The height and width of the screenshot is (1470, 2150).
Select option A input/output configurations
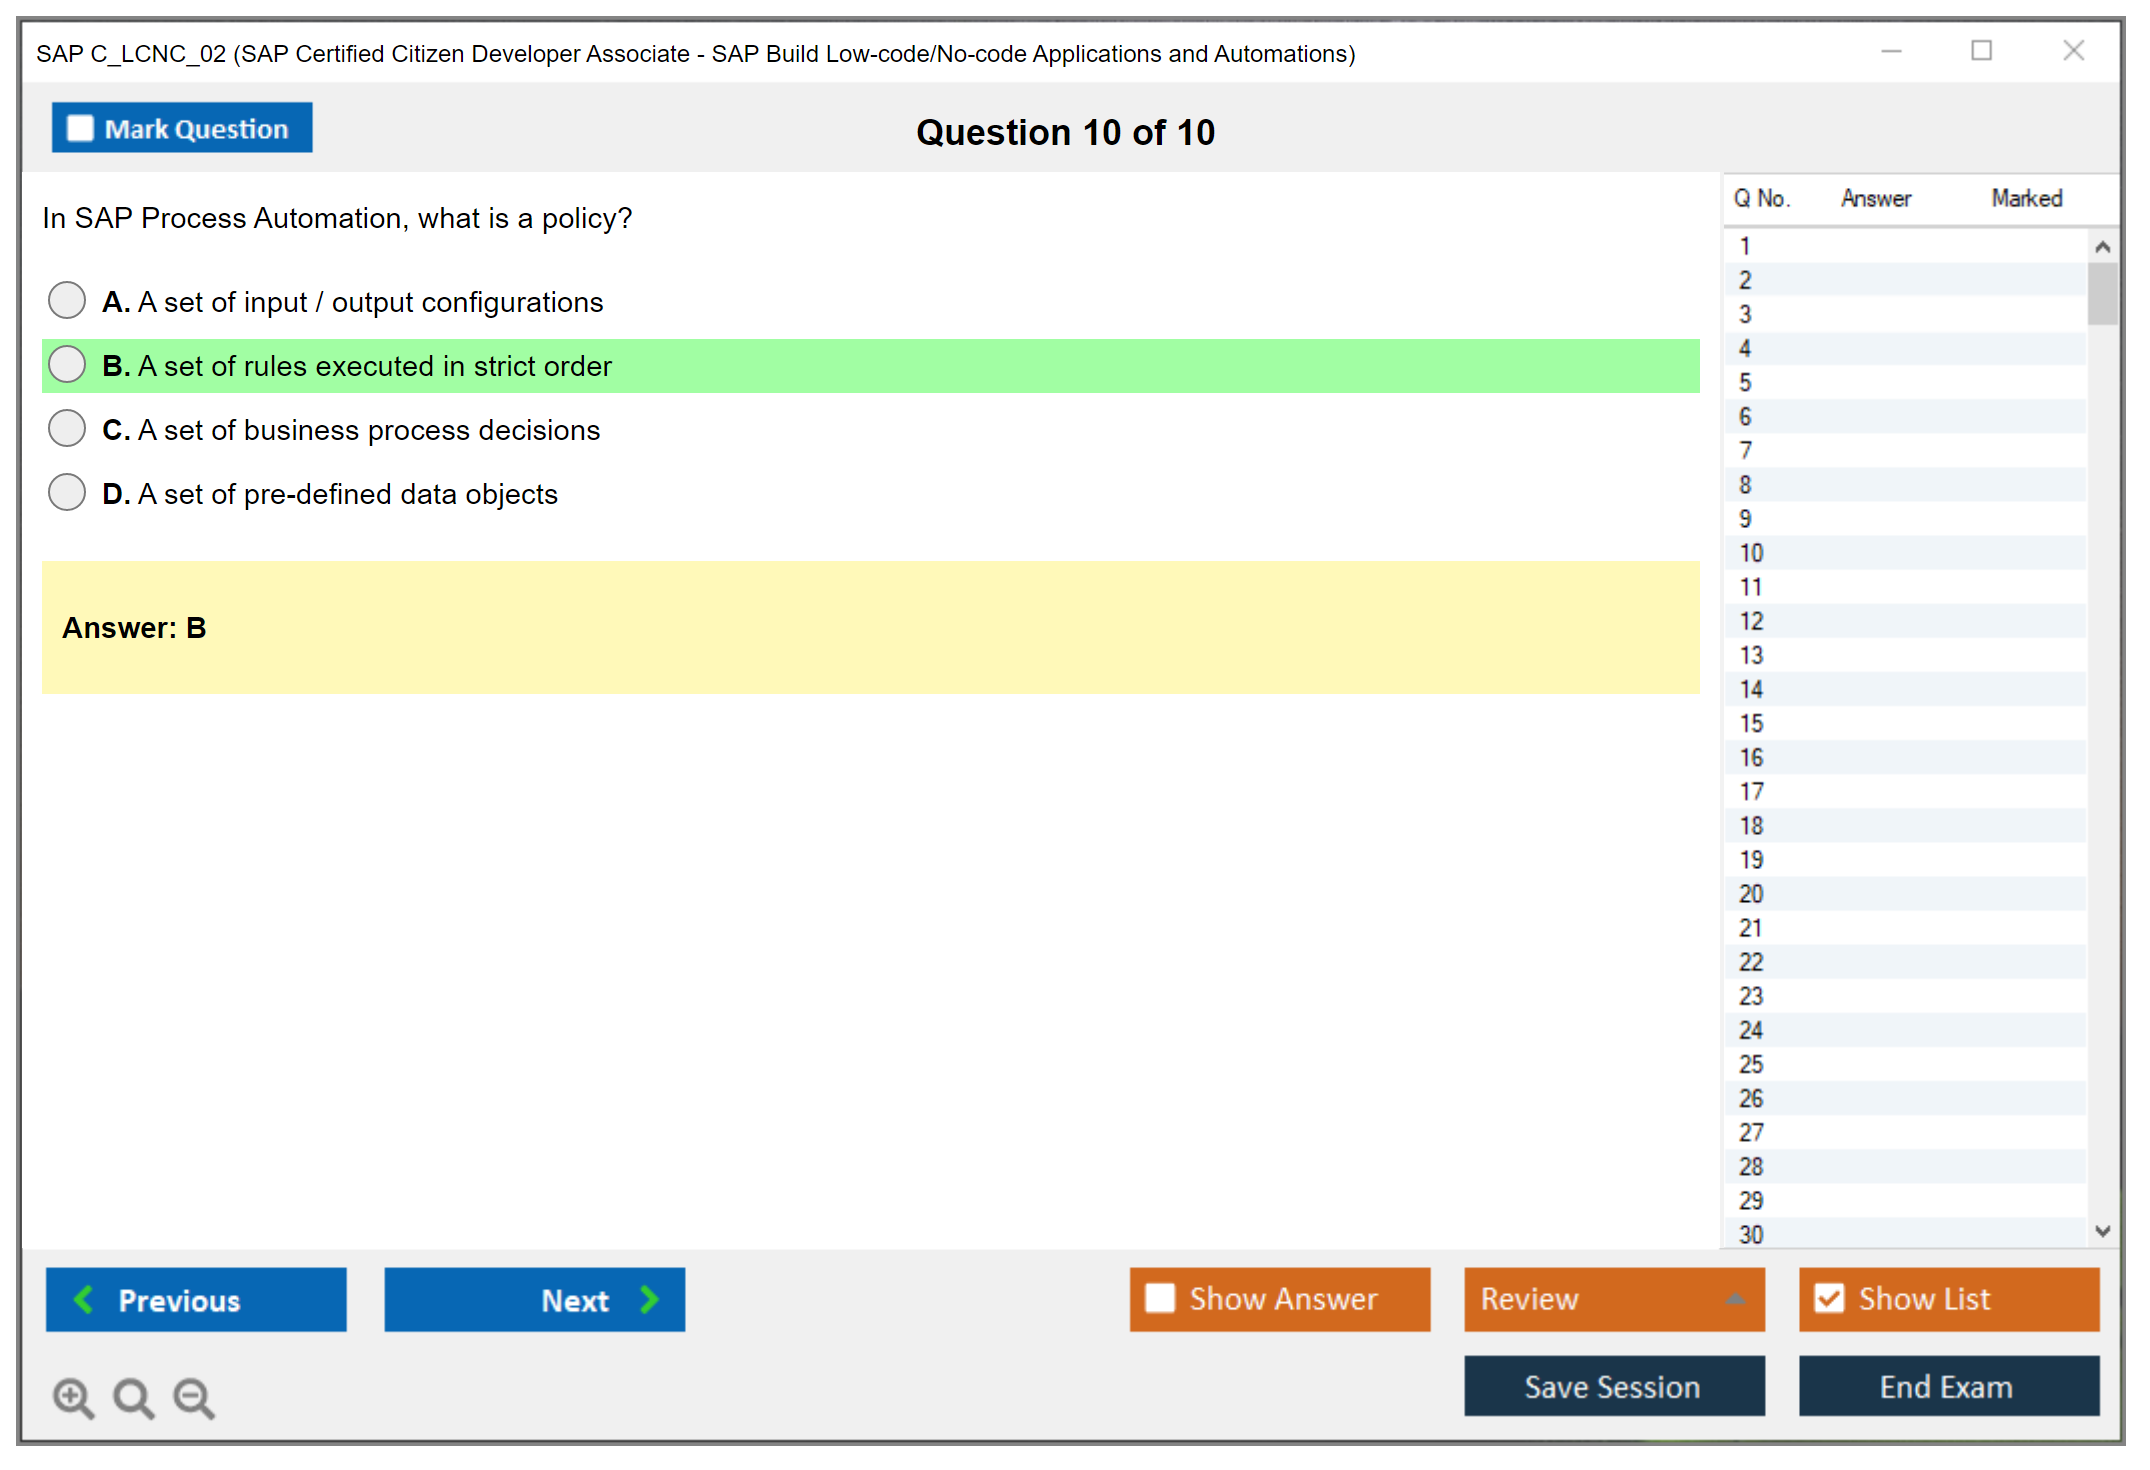[x=67, y=300]
